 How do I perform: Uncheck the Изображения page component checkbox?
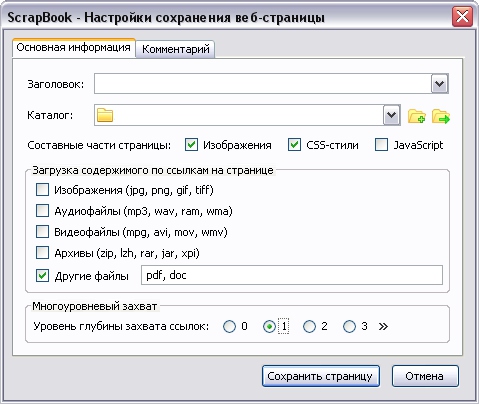(191, 145)
